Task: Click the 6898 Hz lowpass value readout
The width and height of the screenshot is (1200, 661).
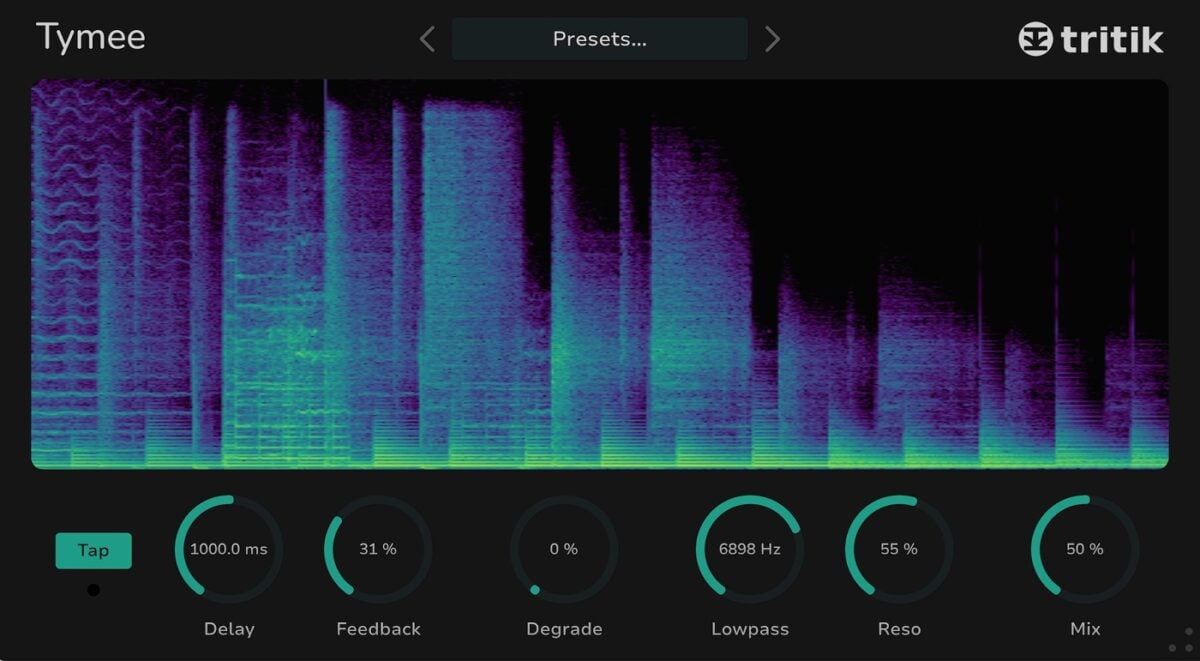Action: (x=749, y=549)
